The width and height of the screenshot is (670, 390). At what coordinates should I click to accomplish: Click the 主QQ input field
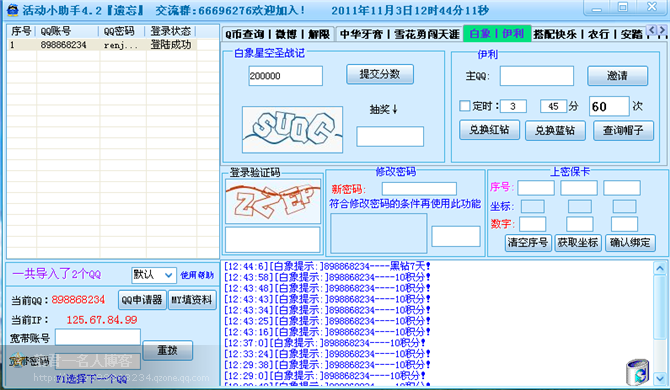click(537, 76)
